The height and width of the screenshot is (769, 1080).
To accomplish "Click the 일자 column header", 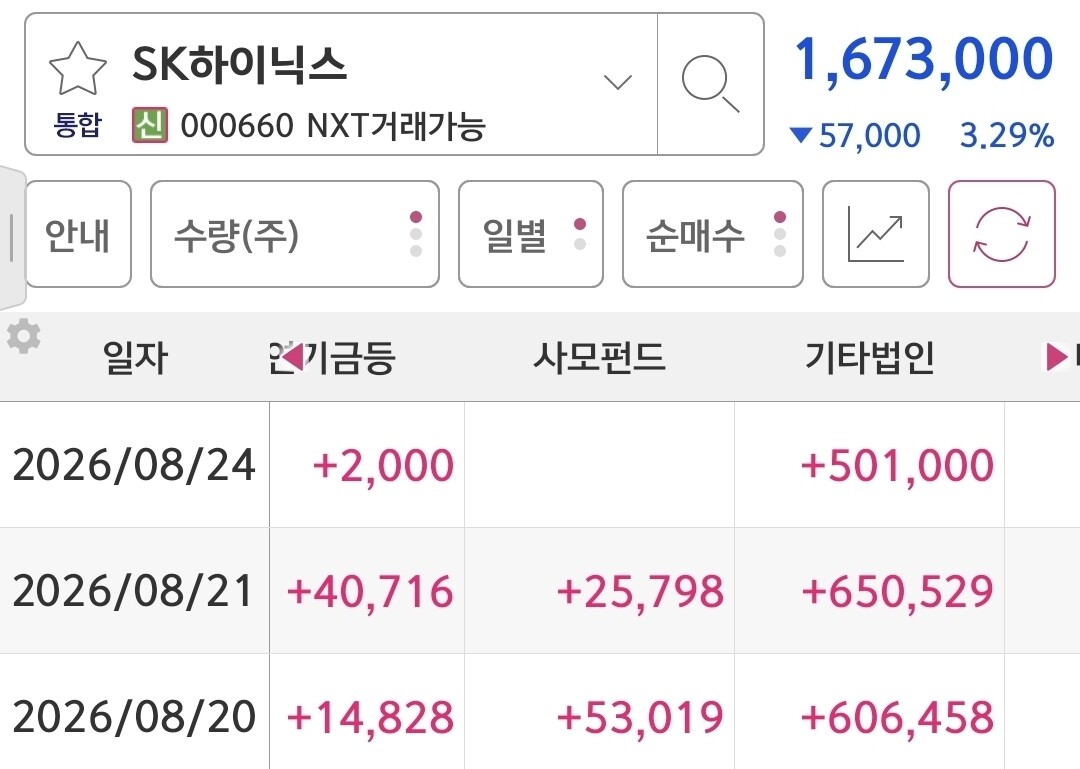I will tap(135, 358).
